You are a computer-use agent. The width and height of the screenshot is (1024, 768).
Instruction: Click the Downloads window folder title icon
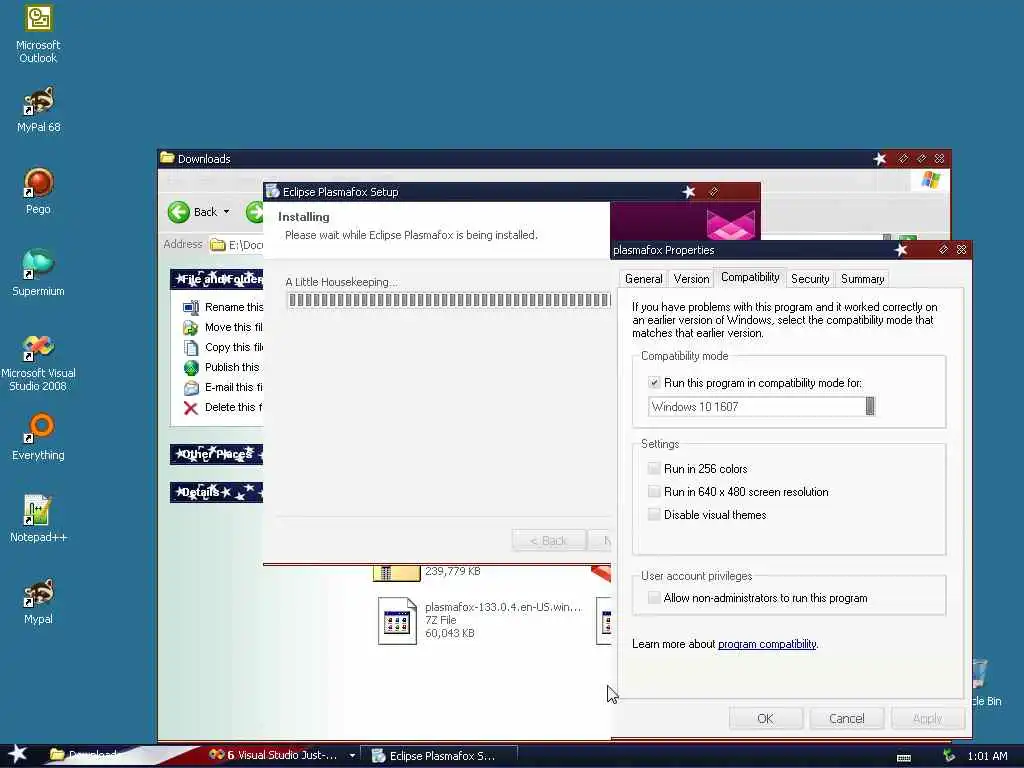167,158
